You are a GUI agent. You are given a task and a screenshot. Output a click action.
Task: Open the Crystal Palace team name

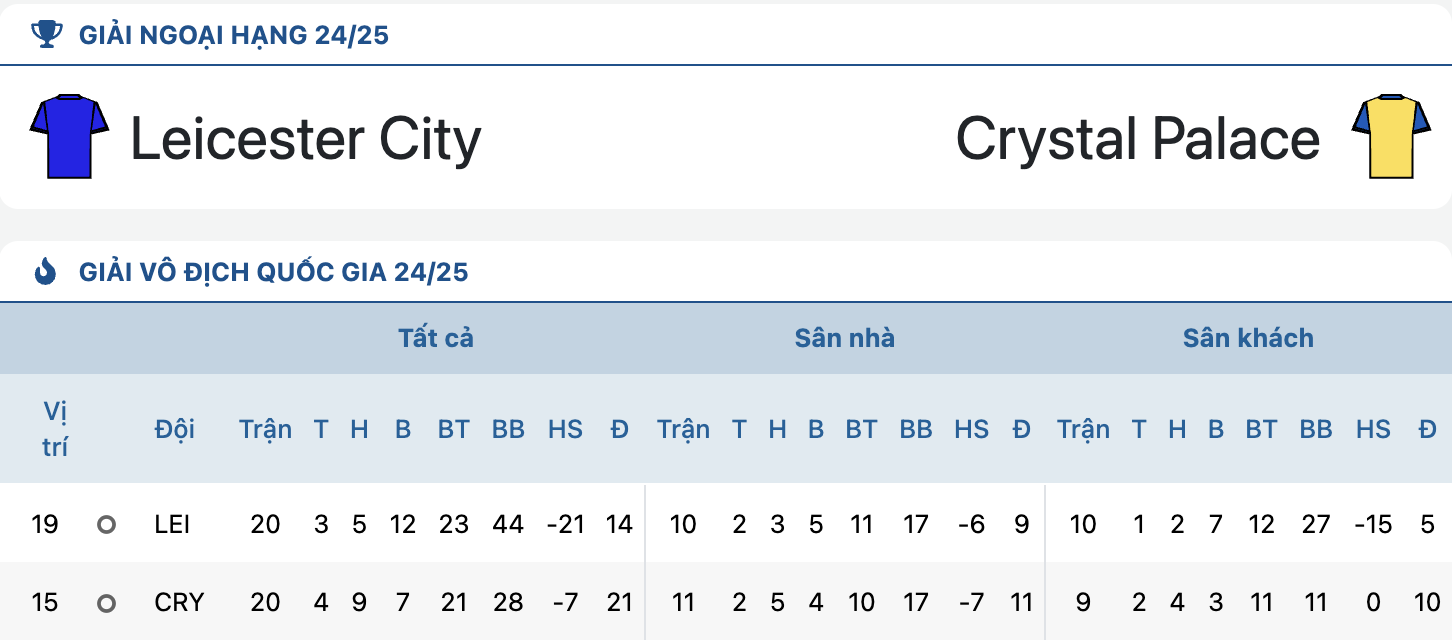point(1138,139)
